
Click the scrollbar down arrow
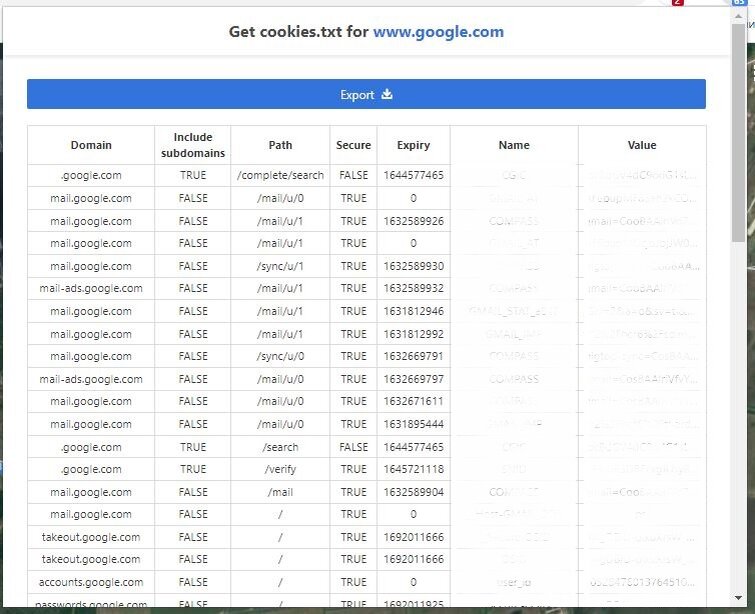pyautogui.click(x=738, y=598)
